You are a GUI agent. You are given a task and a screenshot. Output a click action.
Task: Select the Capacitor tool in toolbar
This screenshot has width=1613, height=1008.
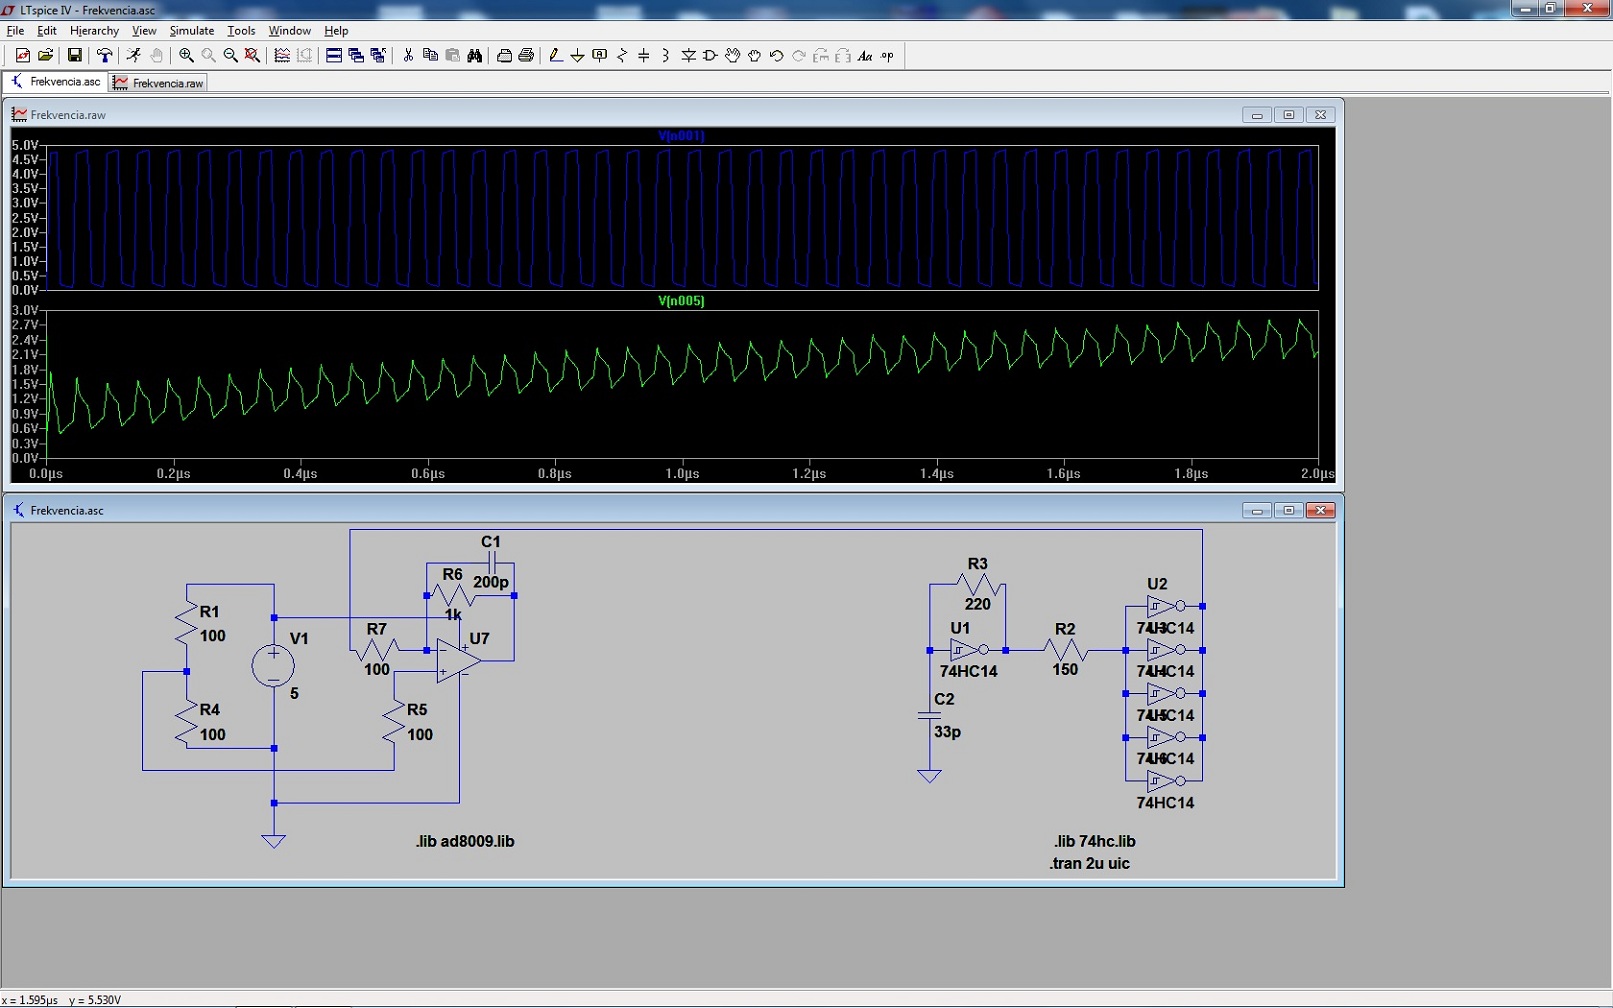[644, 56]
